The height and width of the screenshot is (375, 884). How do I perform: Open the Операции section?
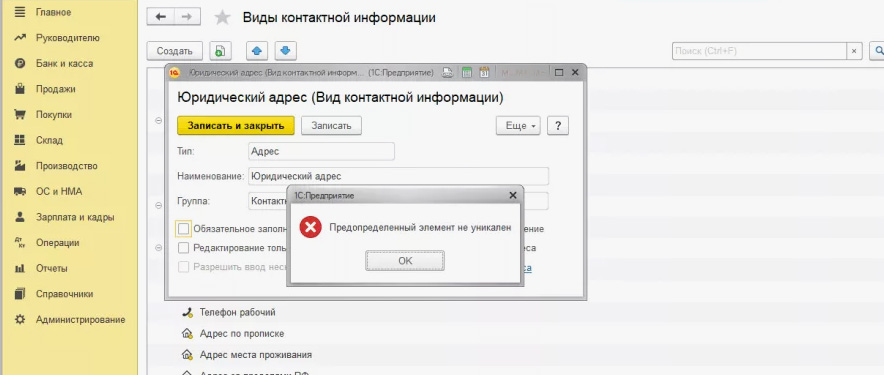(58, 243)
